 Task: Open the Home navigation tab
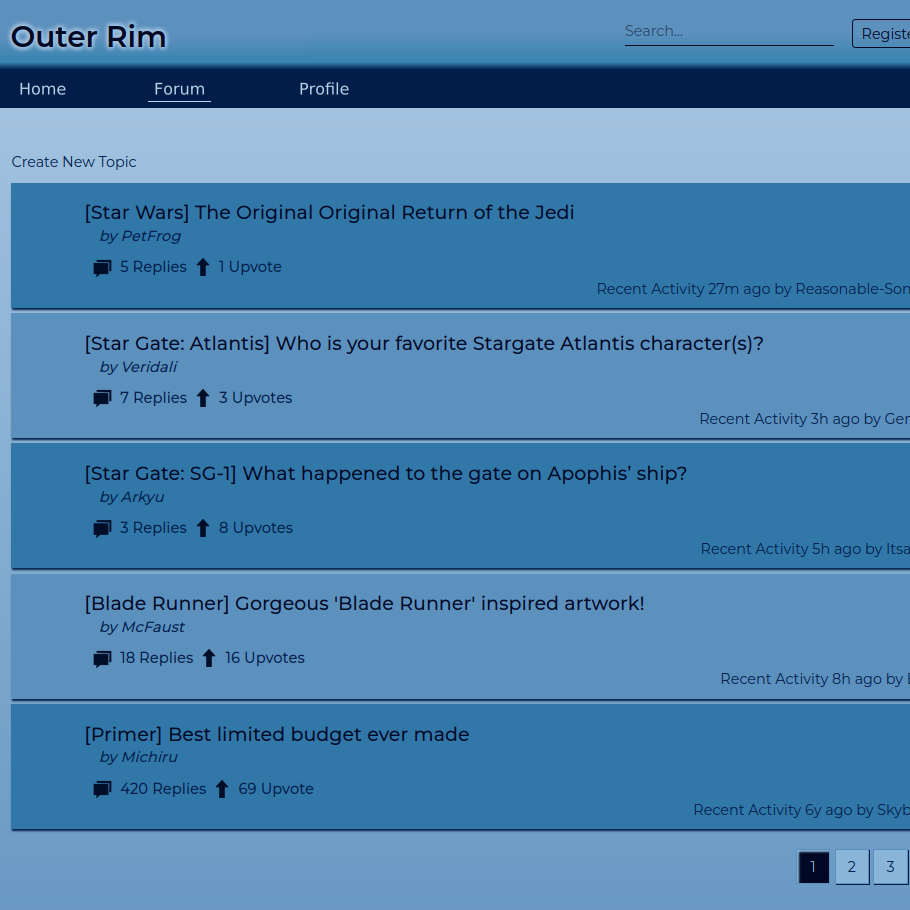pos(42,89)
